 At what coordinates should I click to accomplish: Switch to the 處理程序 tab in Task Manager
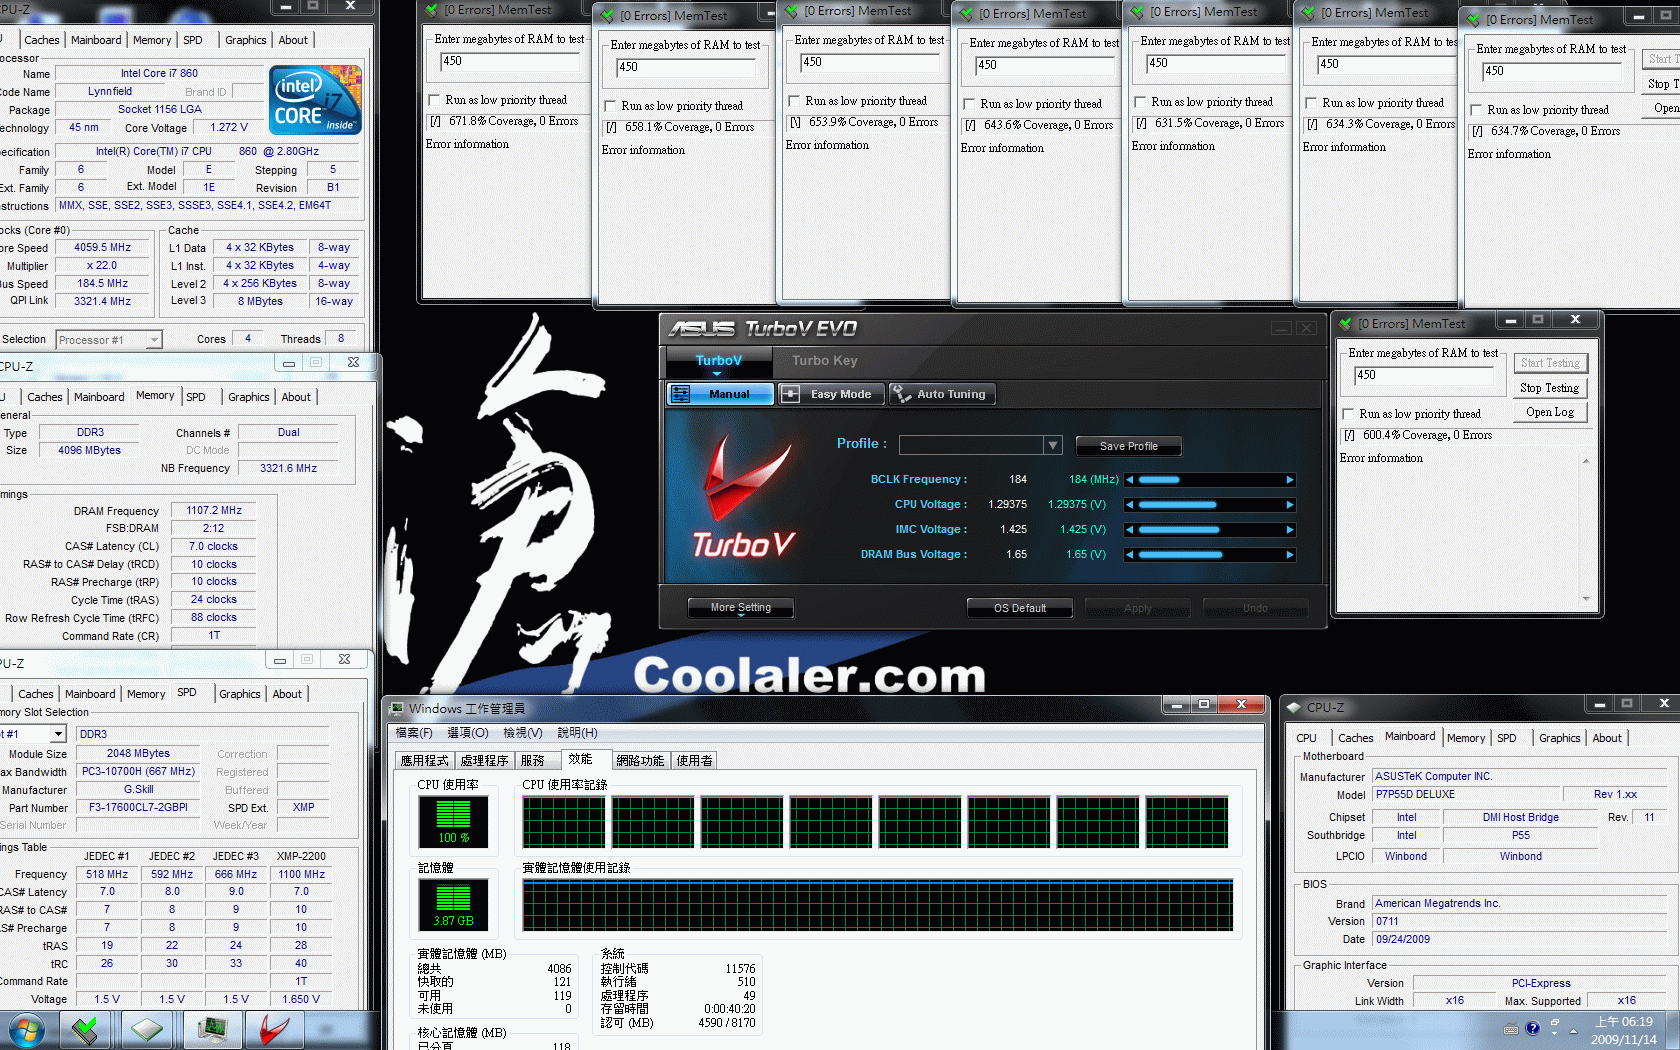(x=484, y=761)
